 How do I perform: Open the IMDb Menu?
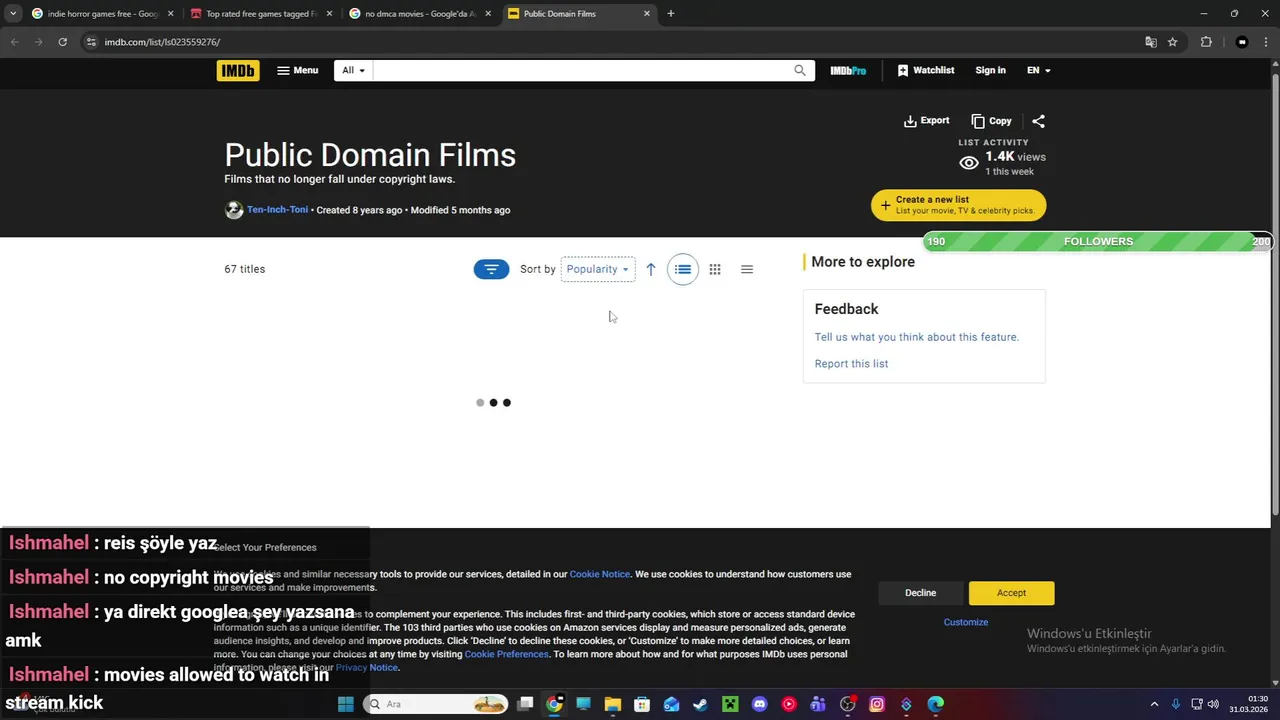click(x=298, y=70)
